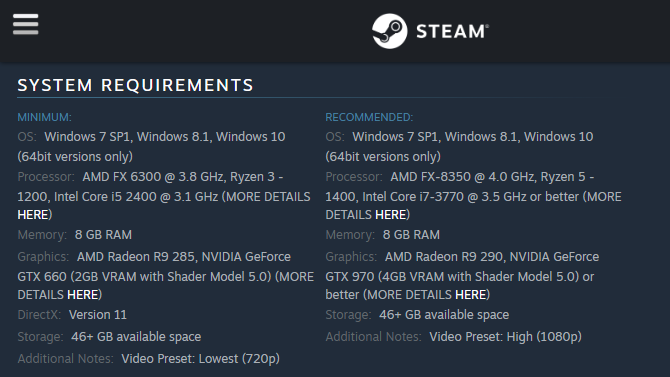Click Video Preset: Lowest (720p) note
670x377 pixels.
tap(200, 359)
